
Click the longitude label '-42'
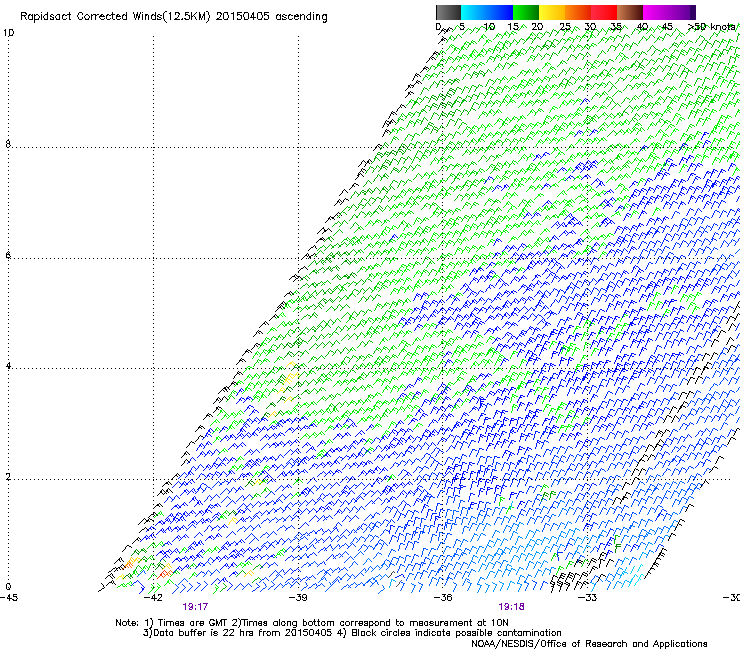coord(153,598)
